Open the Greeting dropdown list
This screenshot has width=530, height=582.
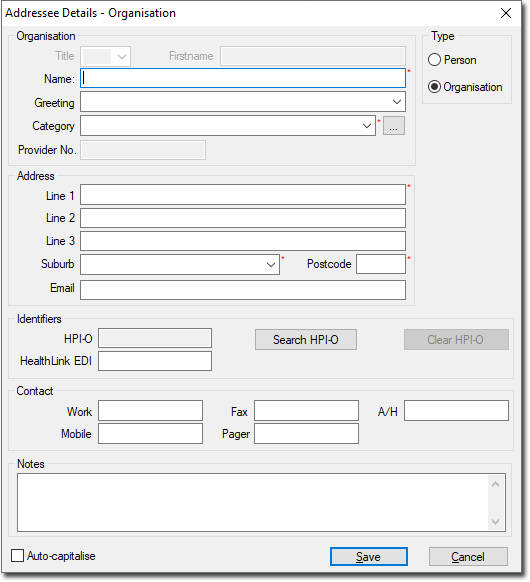click(397, 102)
